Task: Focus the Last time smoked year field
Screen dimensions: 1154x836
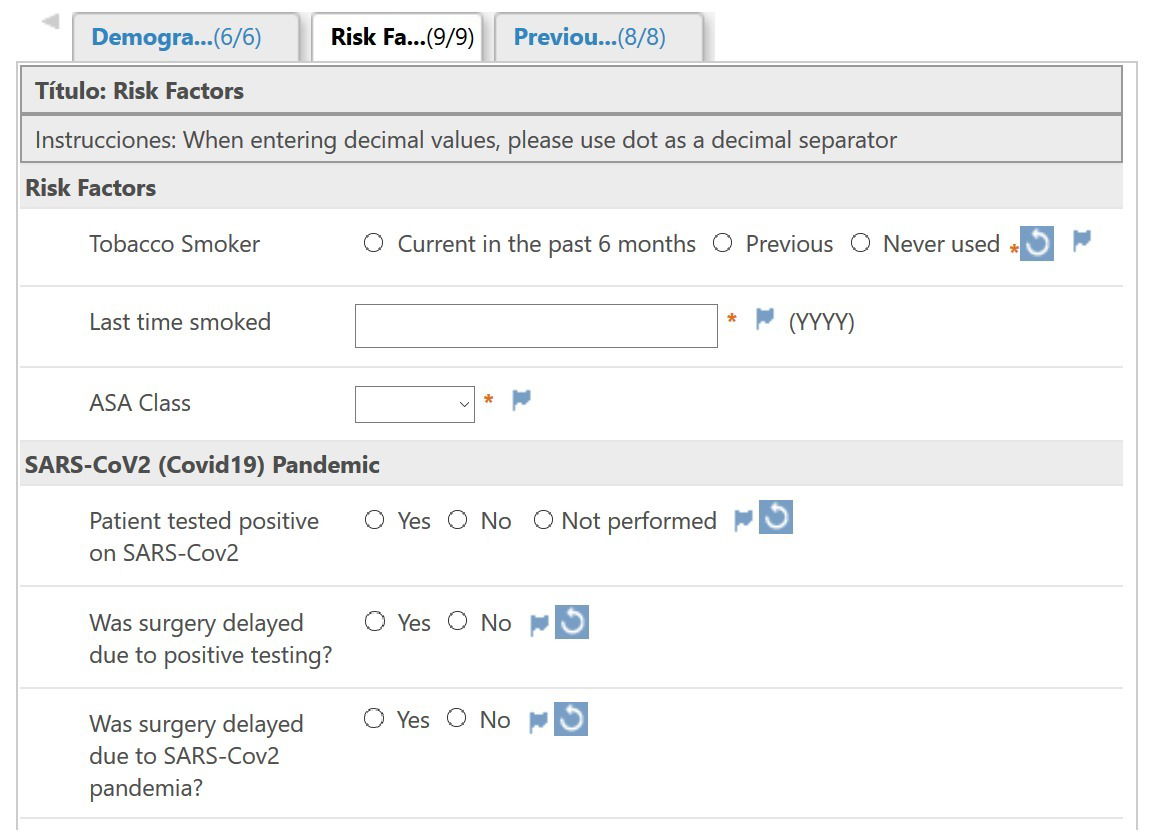Action: coord(536,325)
